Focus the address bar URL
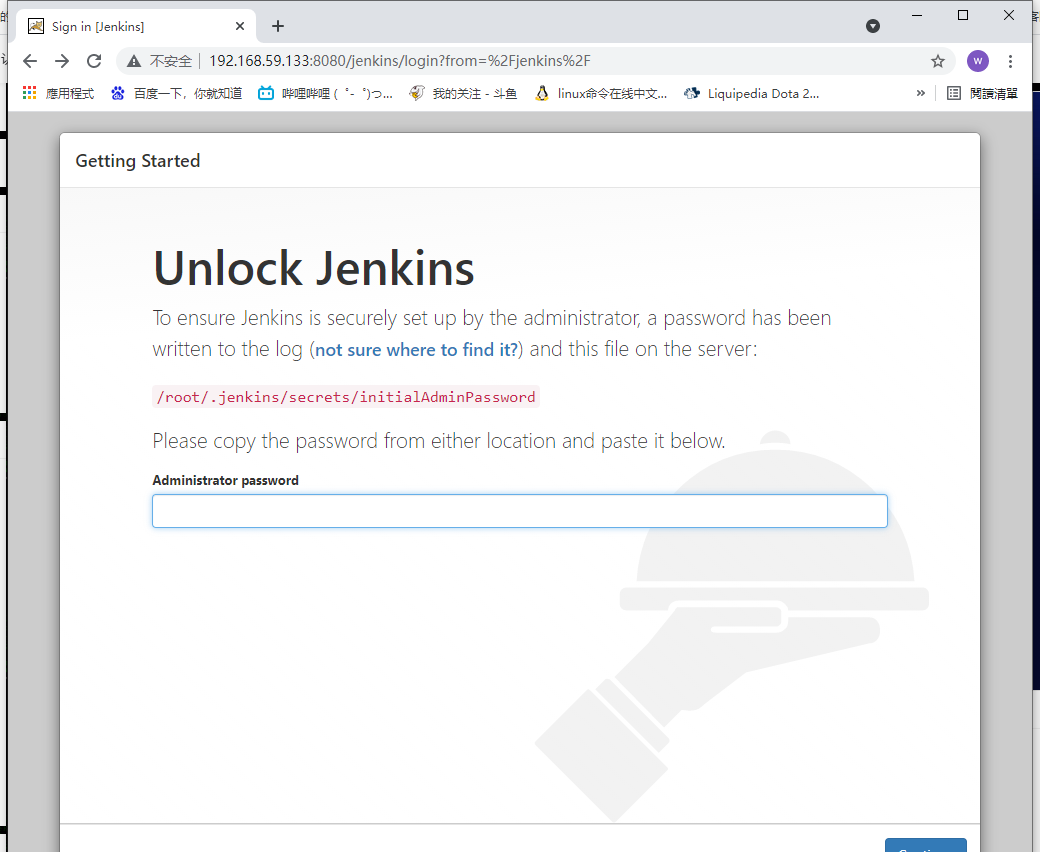 click(x=399, y=61)
